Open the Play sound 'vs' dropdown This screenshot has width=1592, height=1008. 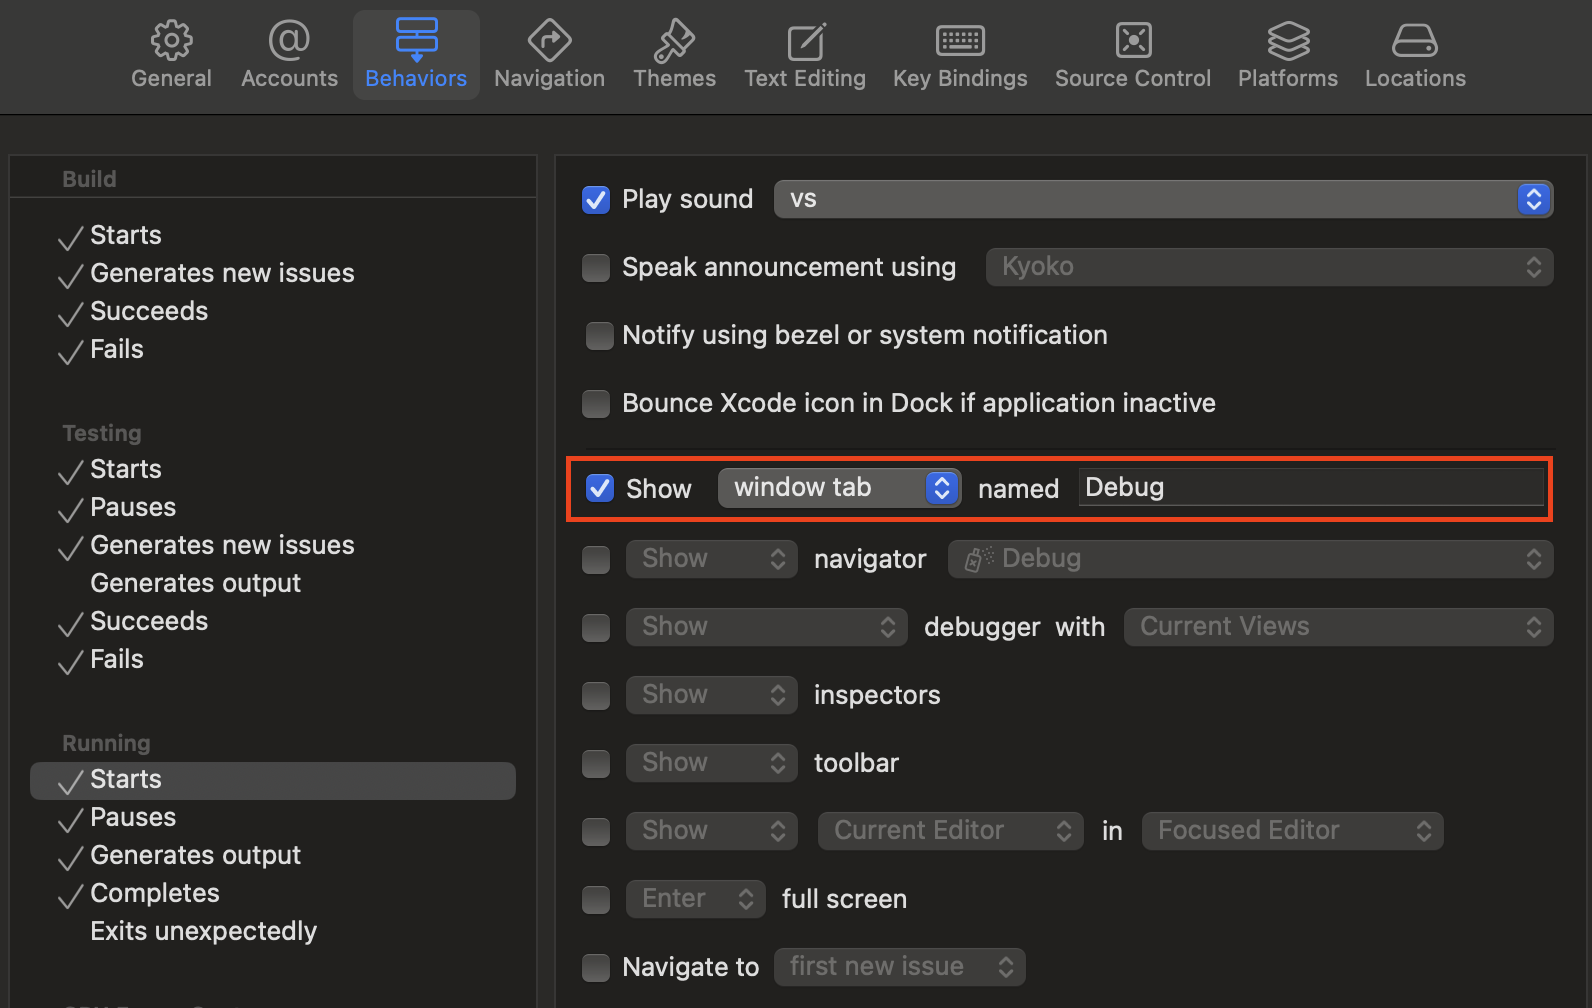click(1162, 199)
